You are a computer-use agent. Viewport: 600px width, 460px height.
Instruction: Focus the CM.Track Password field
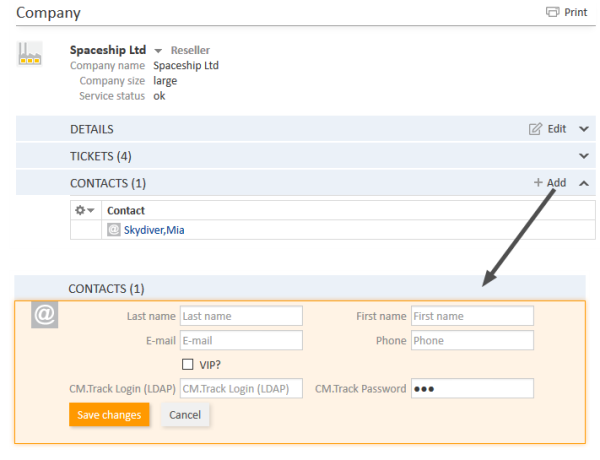[x=472, y=388]
